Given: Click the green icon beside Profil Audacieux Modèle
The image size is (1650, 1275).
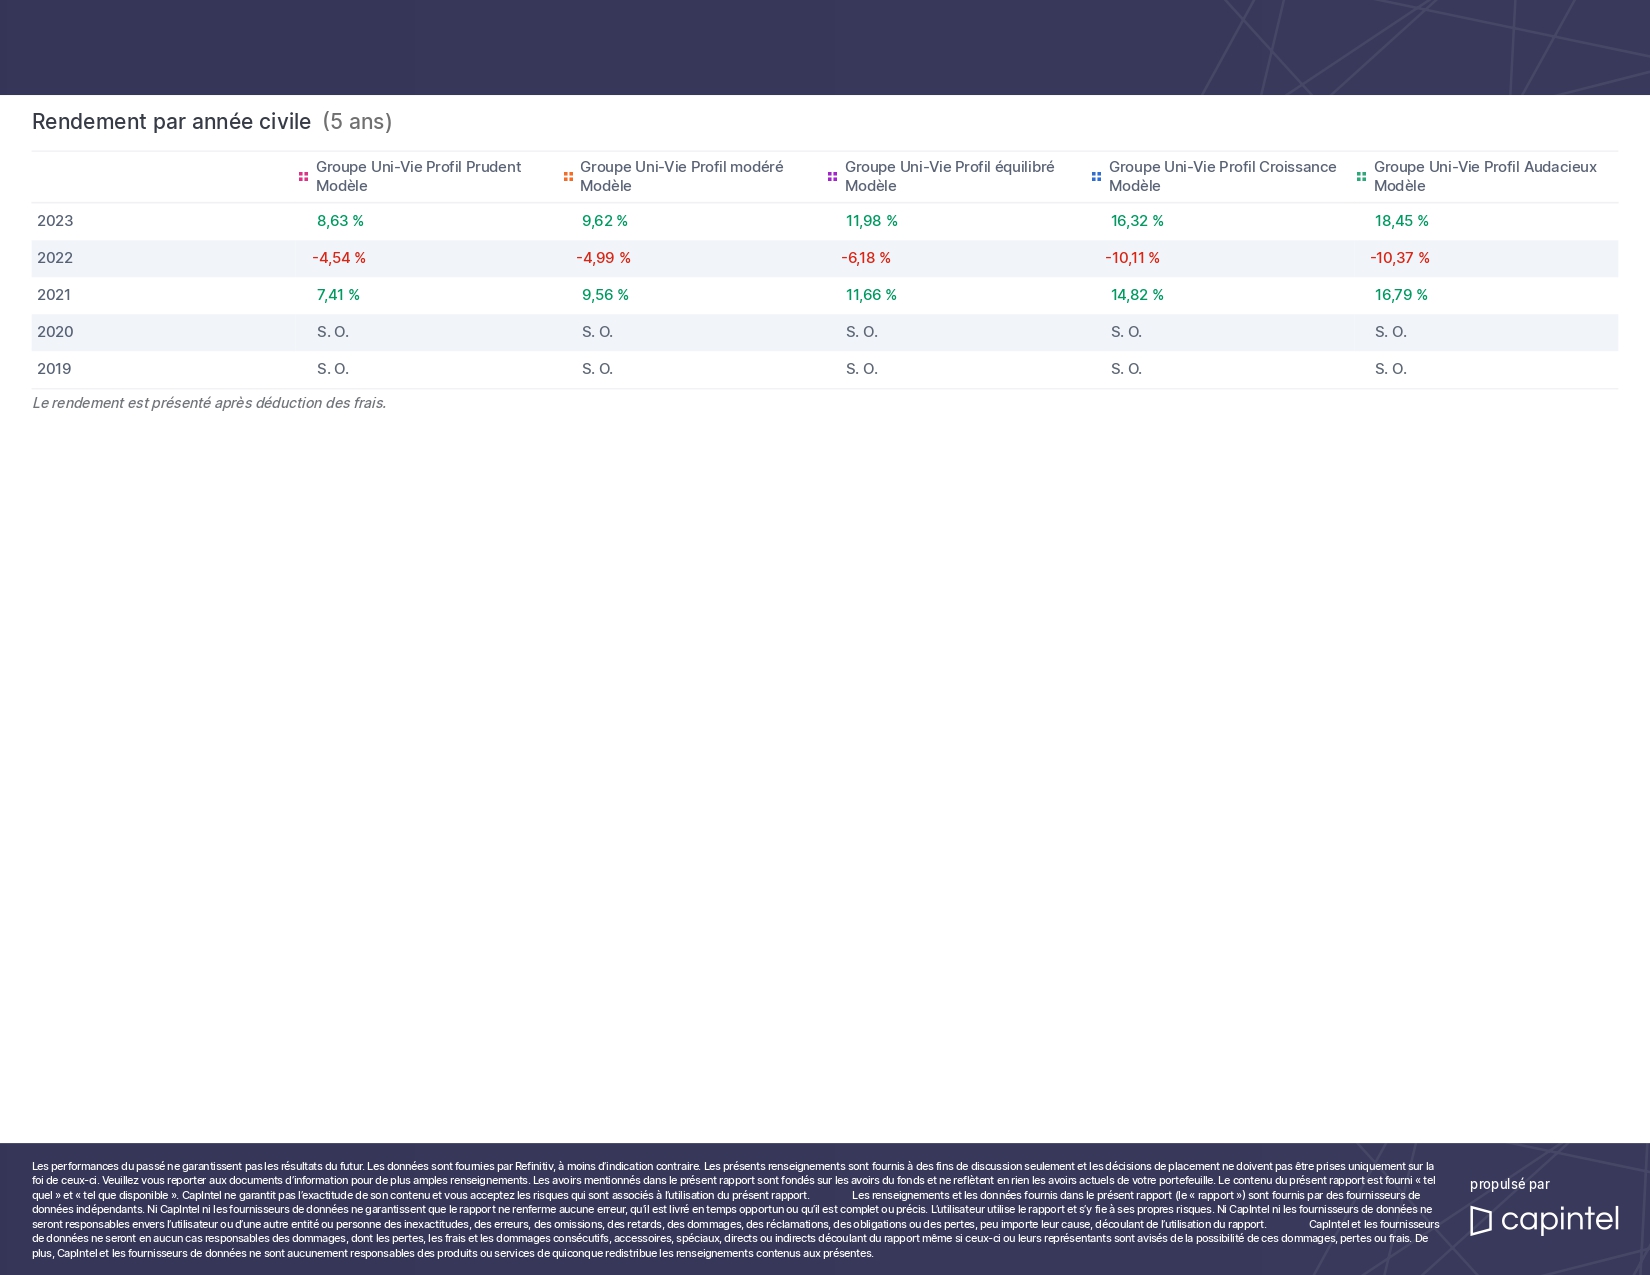Looking at the screenshot, I should click(x=1361, y=177).
